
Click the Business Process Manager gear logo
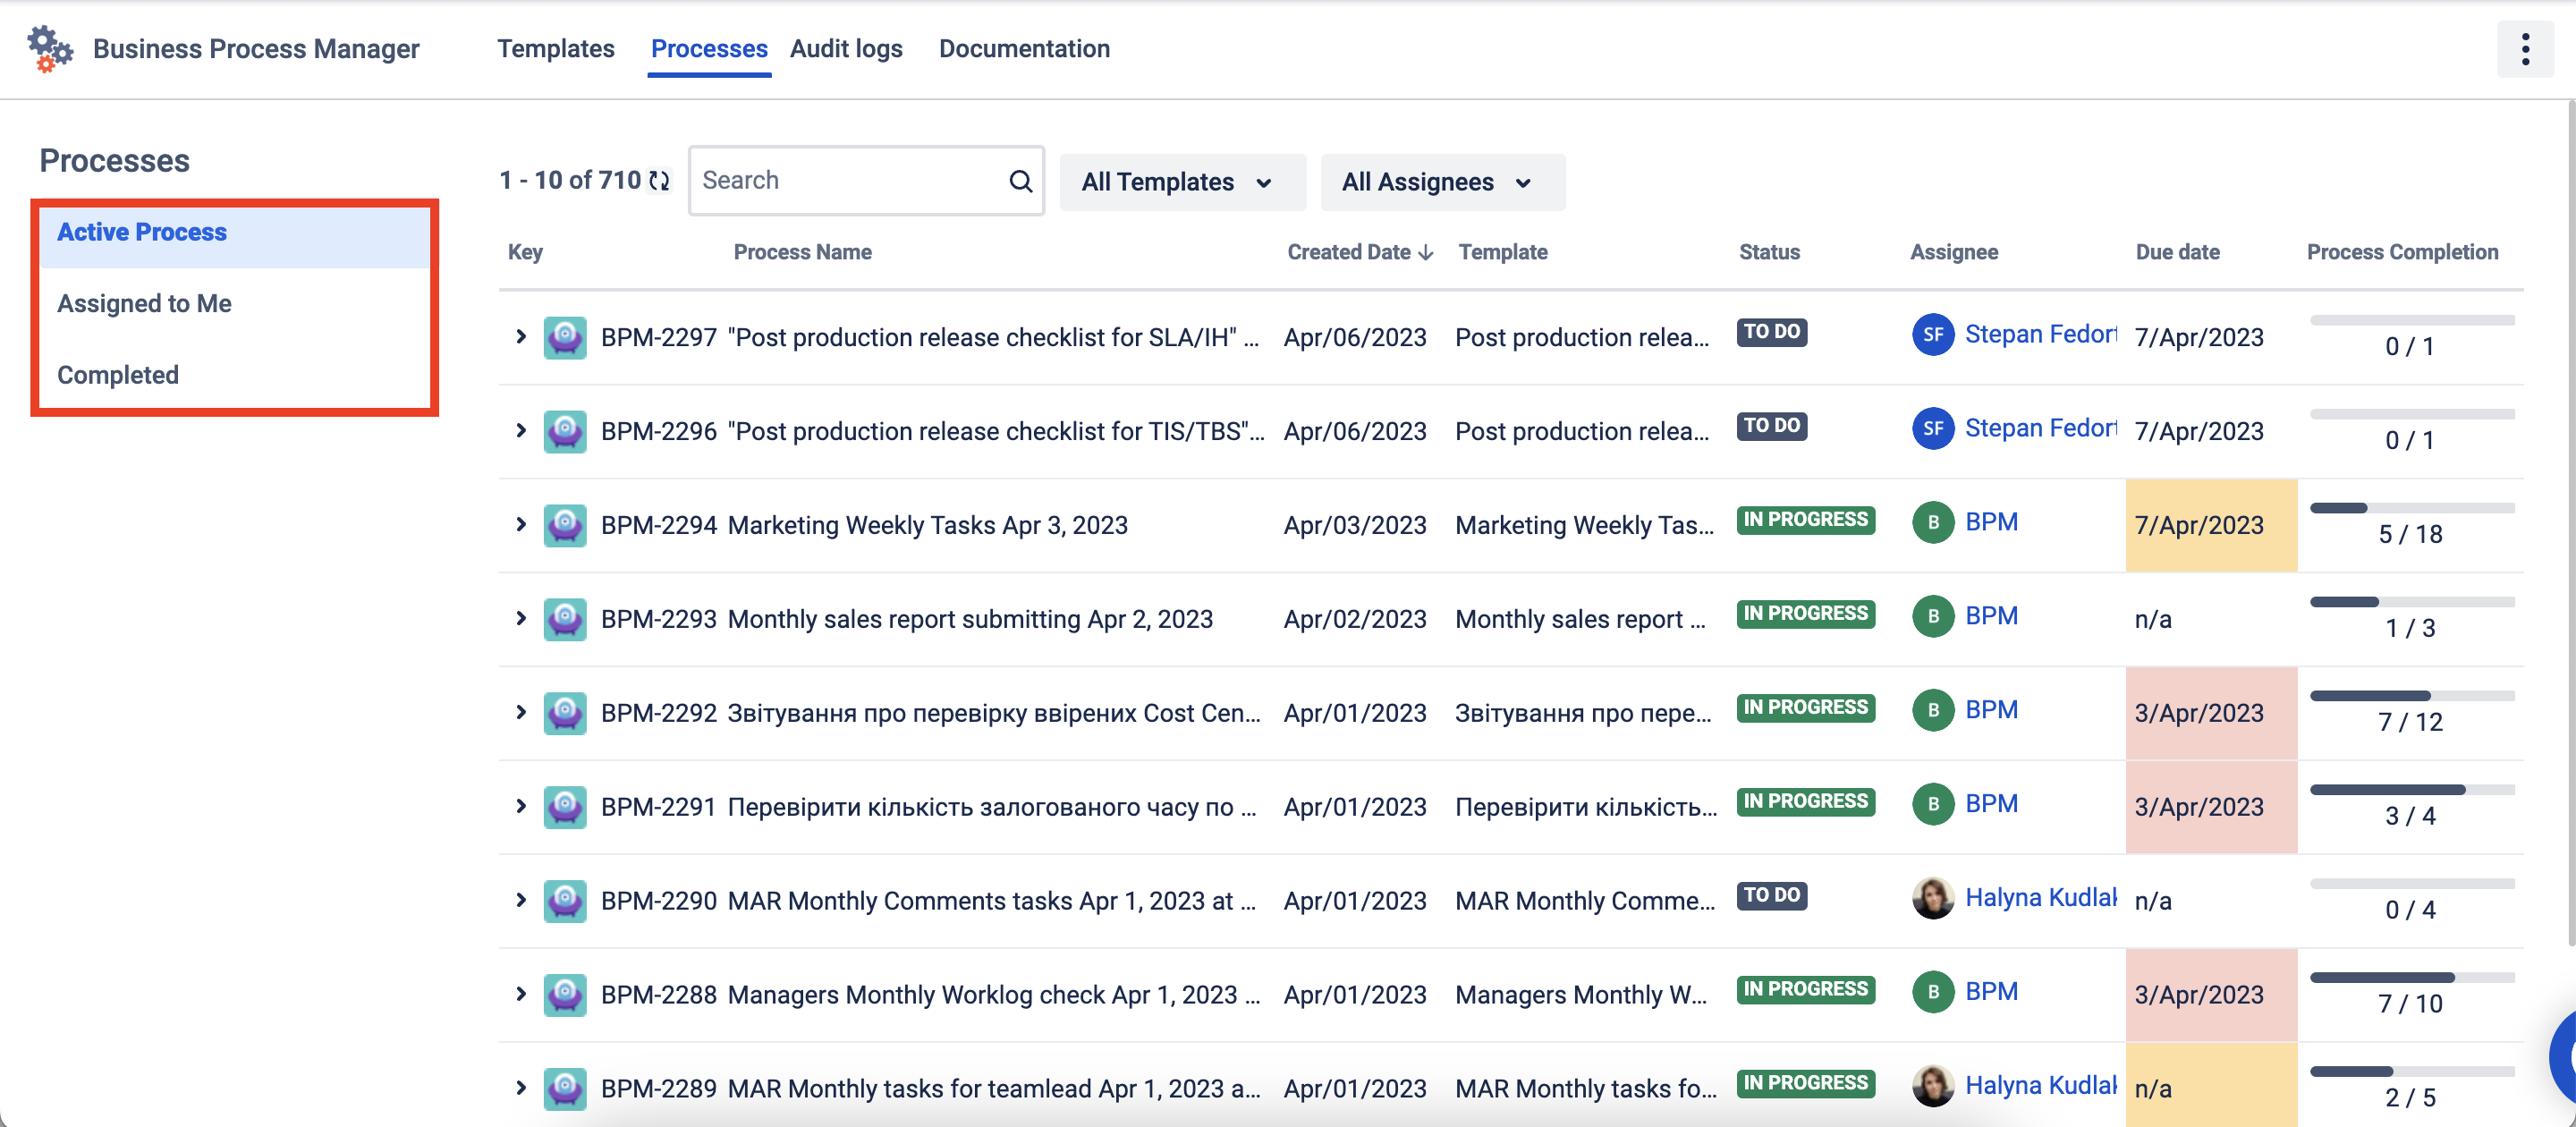tap(49, 49)
